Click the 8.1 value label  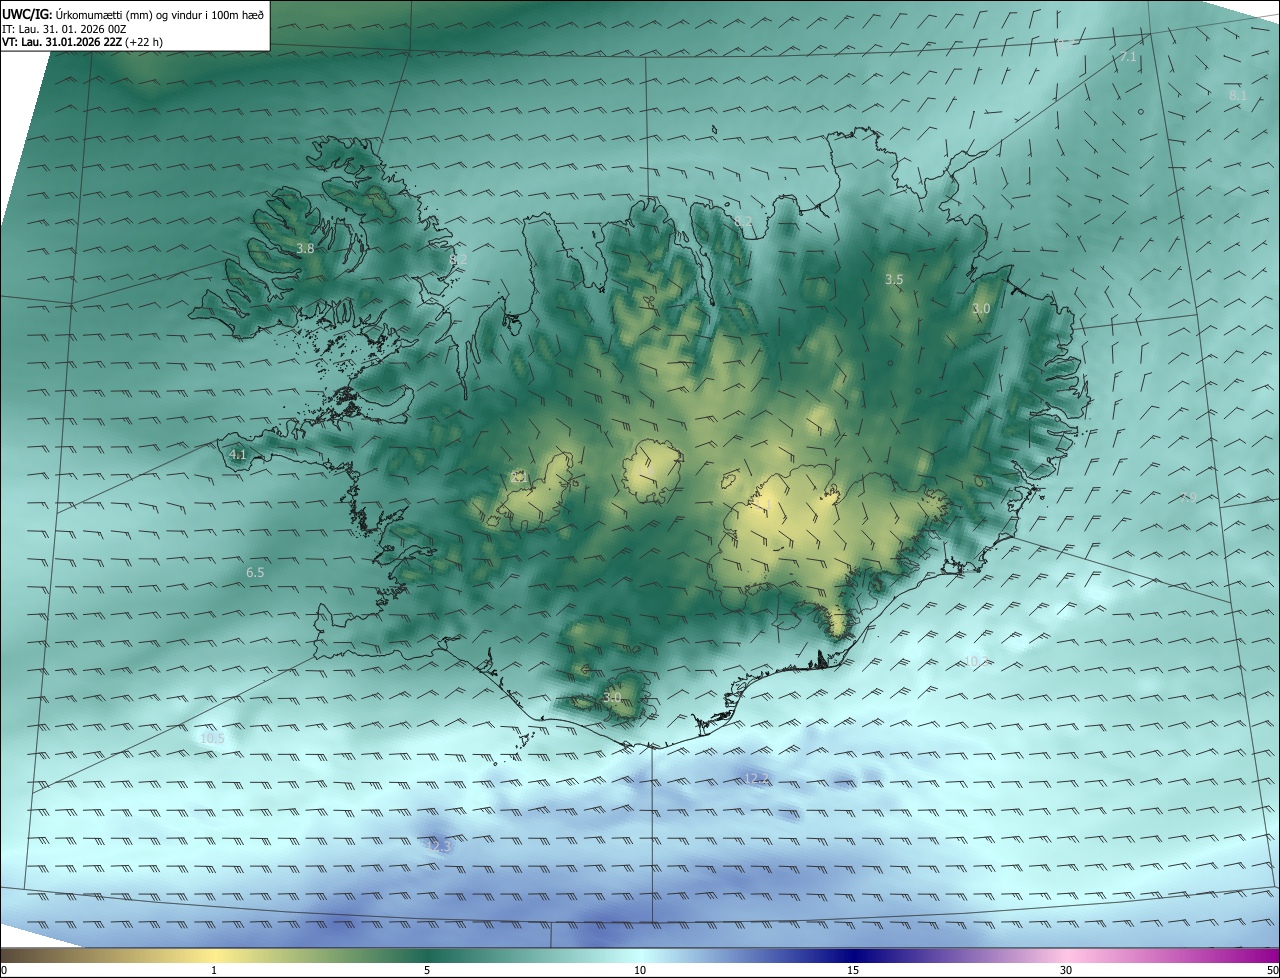coord(1238,94)
